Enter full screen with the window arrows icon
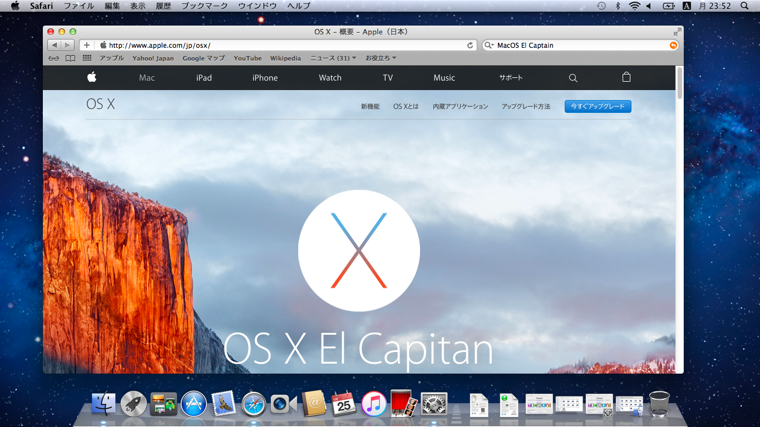 (x=677, y=32)
